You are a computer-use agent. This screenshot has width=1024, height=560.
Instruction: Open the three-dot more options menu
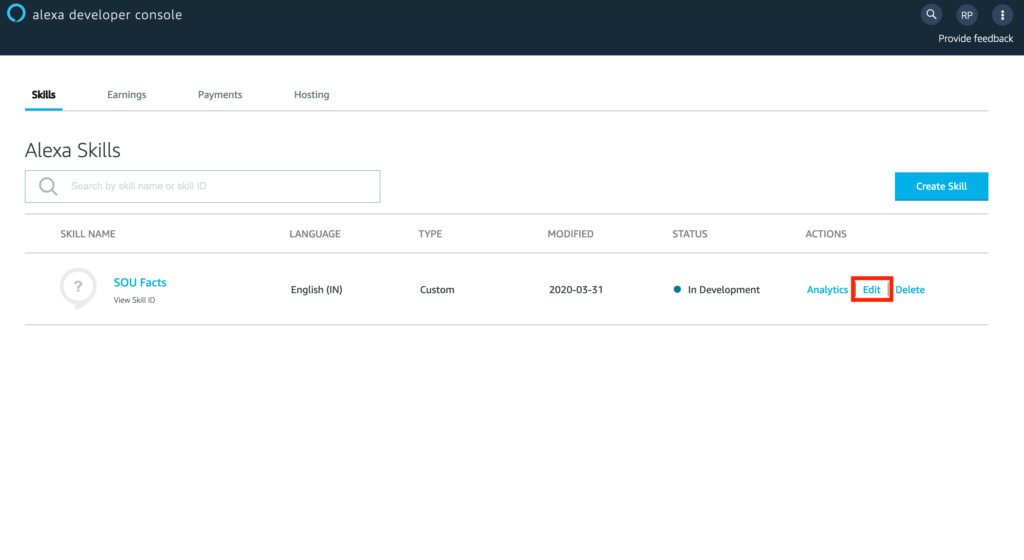[1001, 15]
